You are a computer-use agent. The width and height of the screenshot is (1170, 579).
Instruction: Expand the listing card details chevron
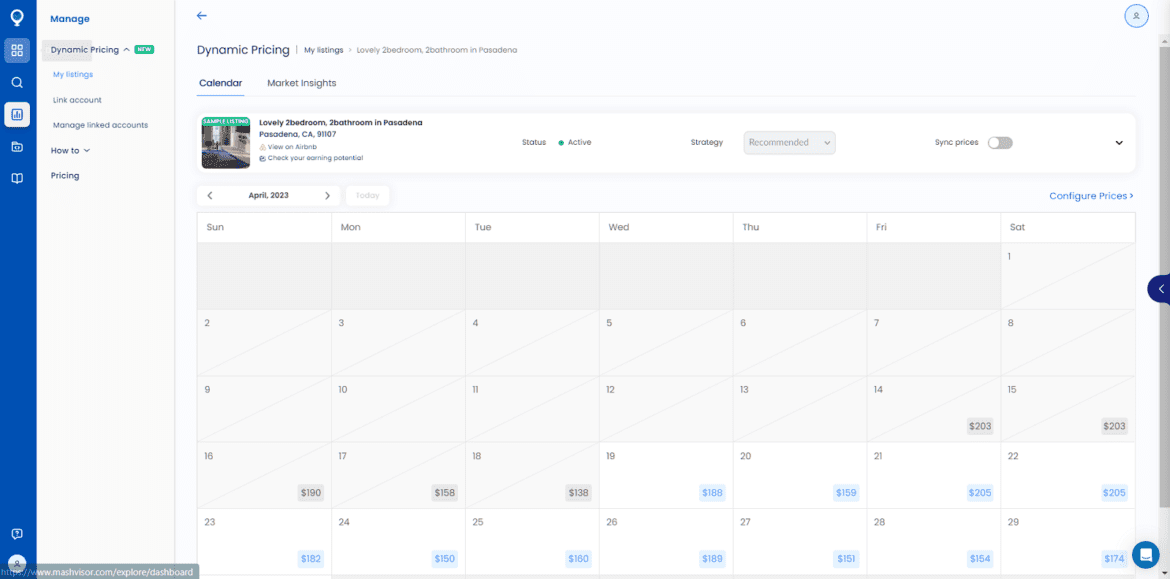[x=1119, y=143]
